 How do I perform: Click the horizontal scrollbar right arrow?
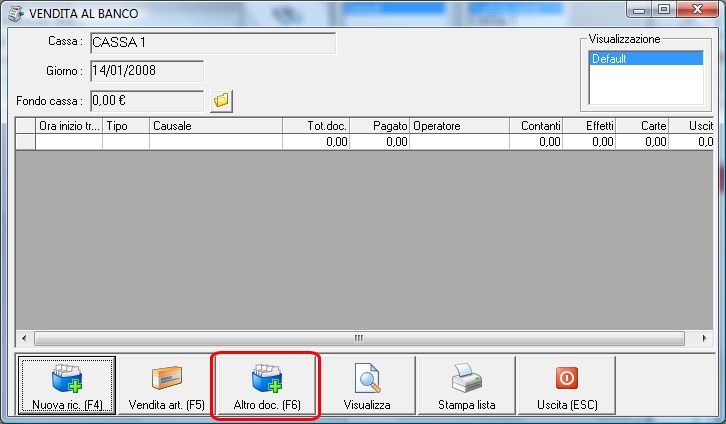coord(704,338)
